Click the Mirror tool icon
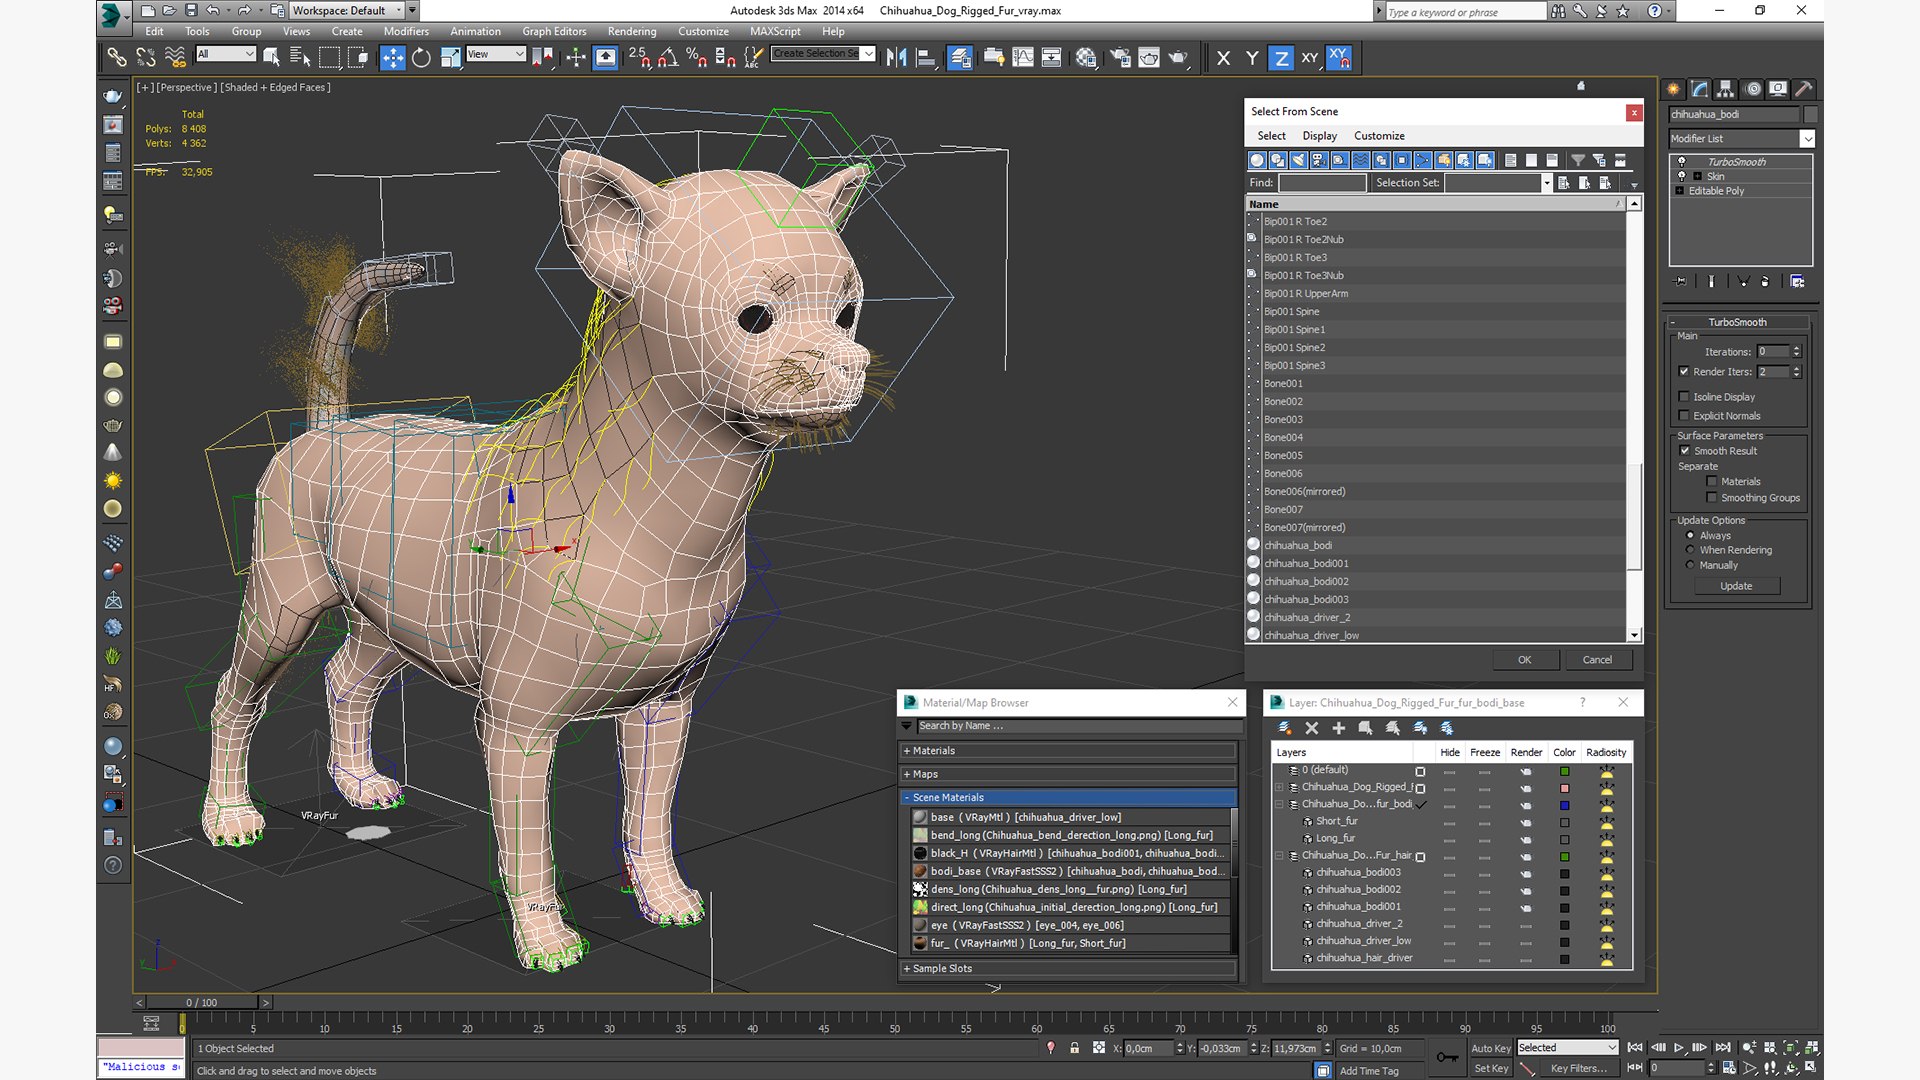The height and width of the screenshot is (1080, 1920). [896, 58]
